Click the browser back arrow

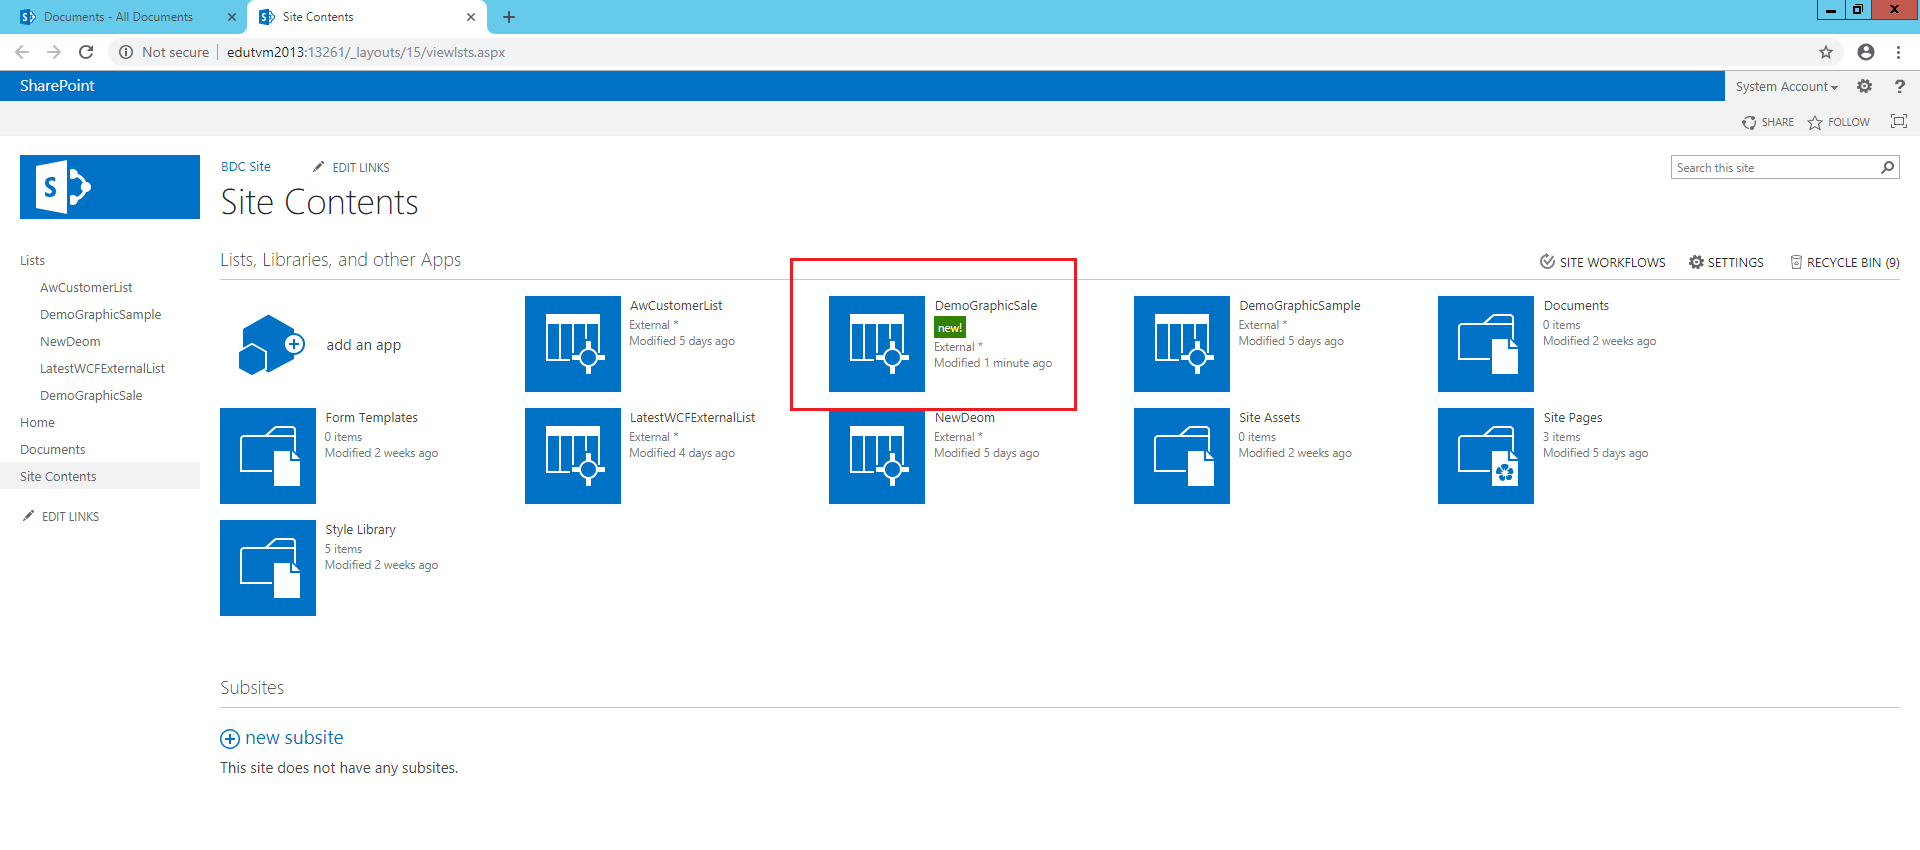22,52
